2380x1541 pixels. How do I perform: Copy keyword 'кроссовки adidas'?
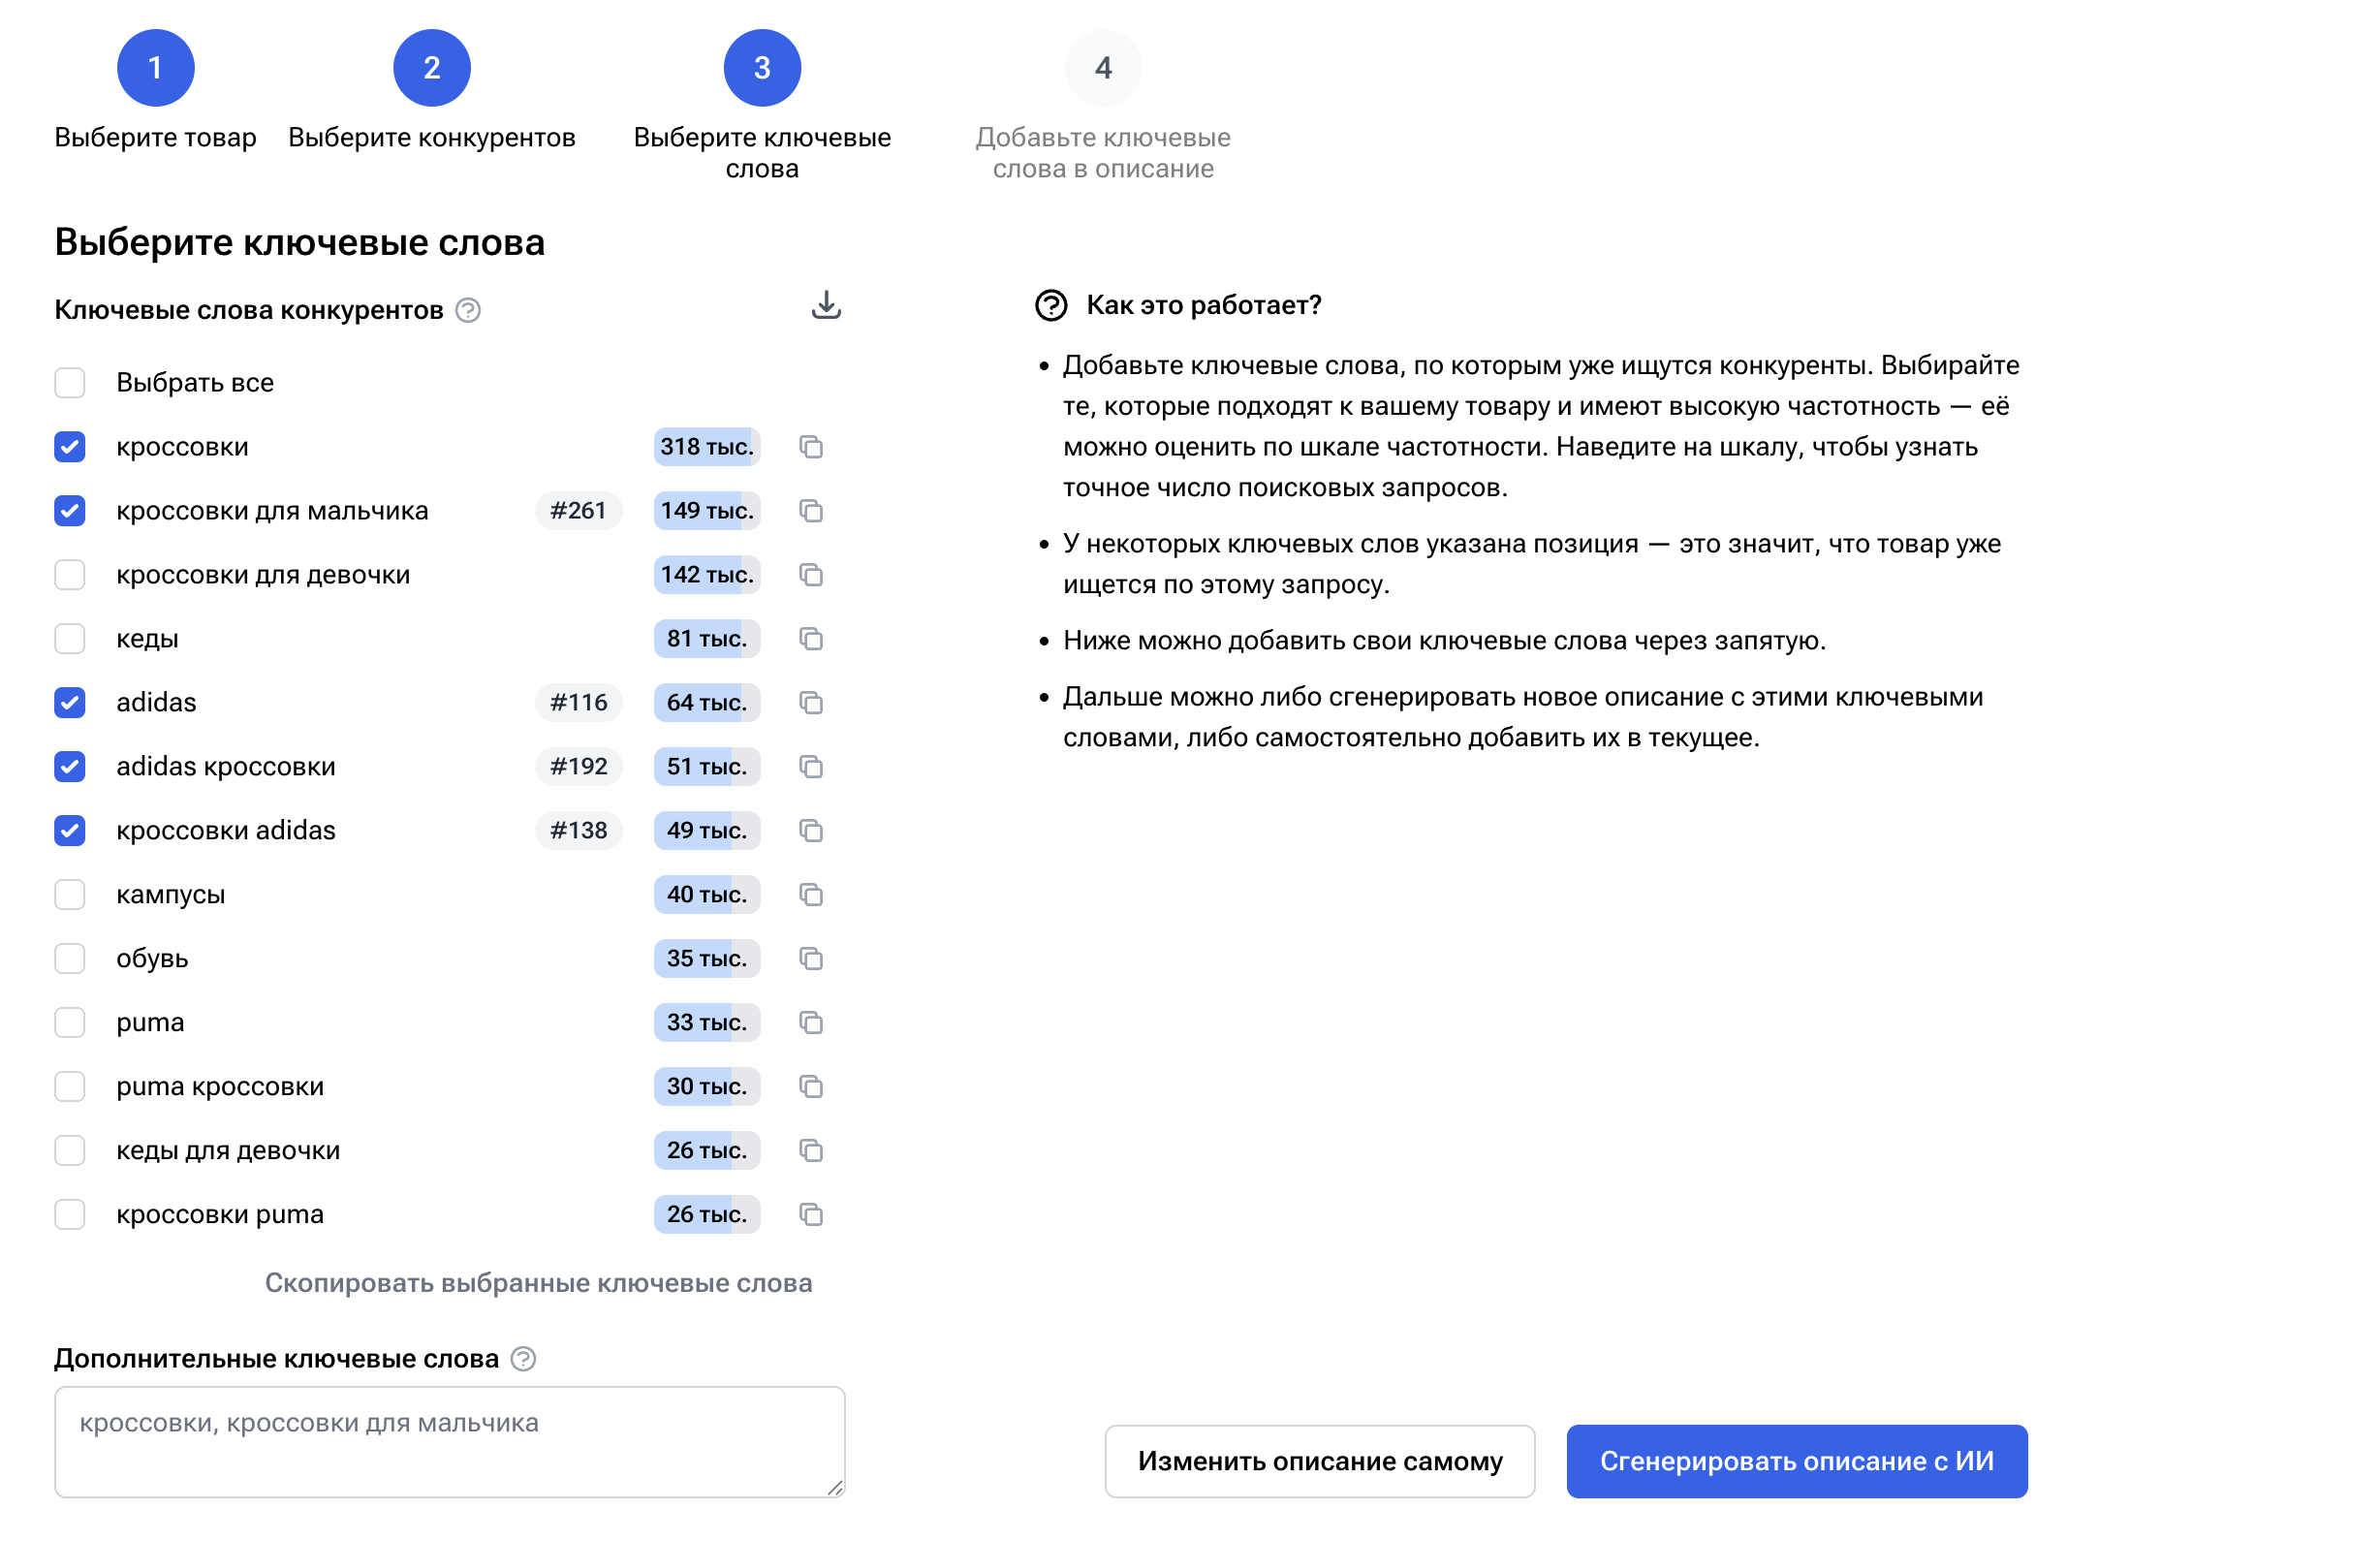point(811,831)
